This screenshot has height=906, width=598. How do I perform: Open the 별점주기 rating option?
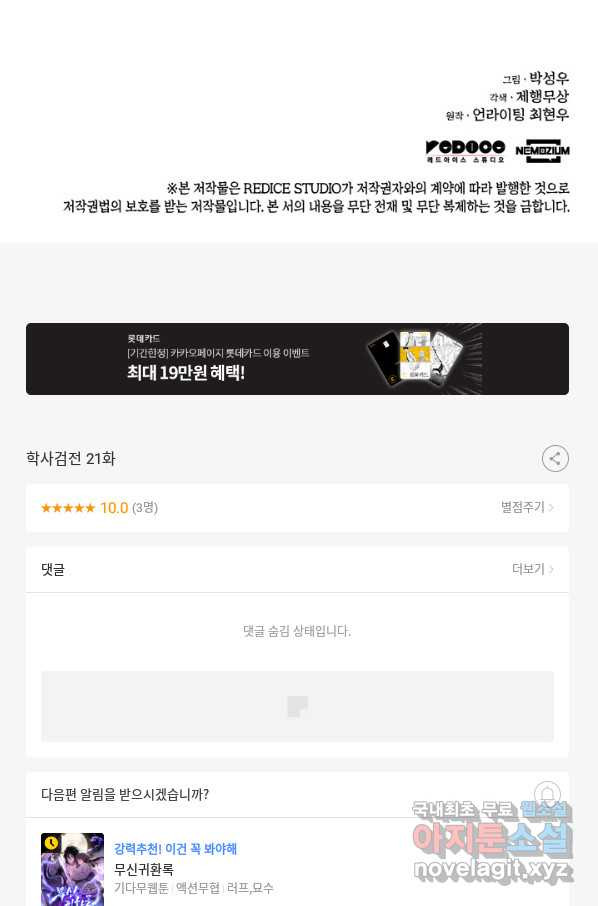pos(527,507)
